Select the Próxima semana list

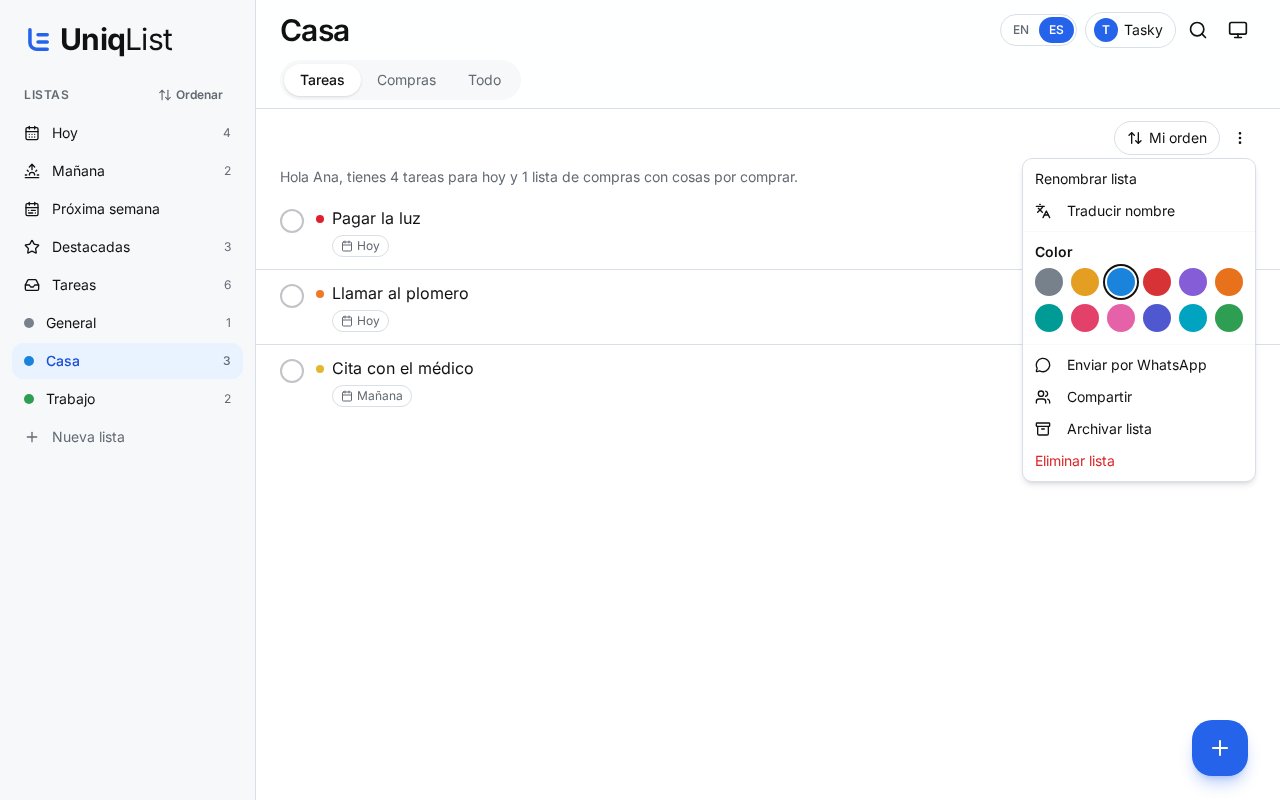pos(127,209)
